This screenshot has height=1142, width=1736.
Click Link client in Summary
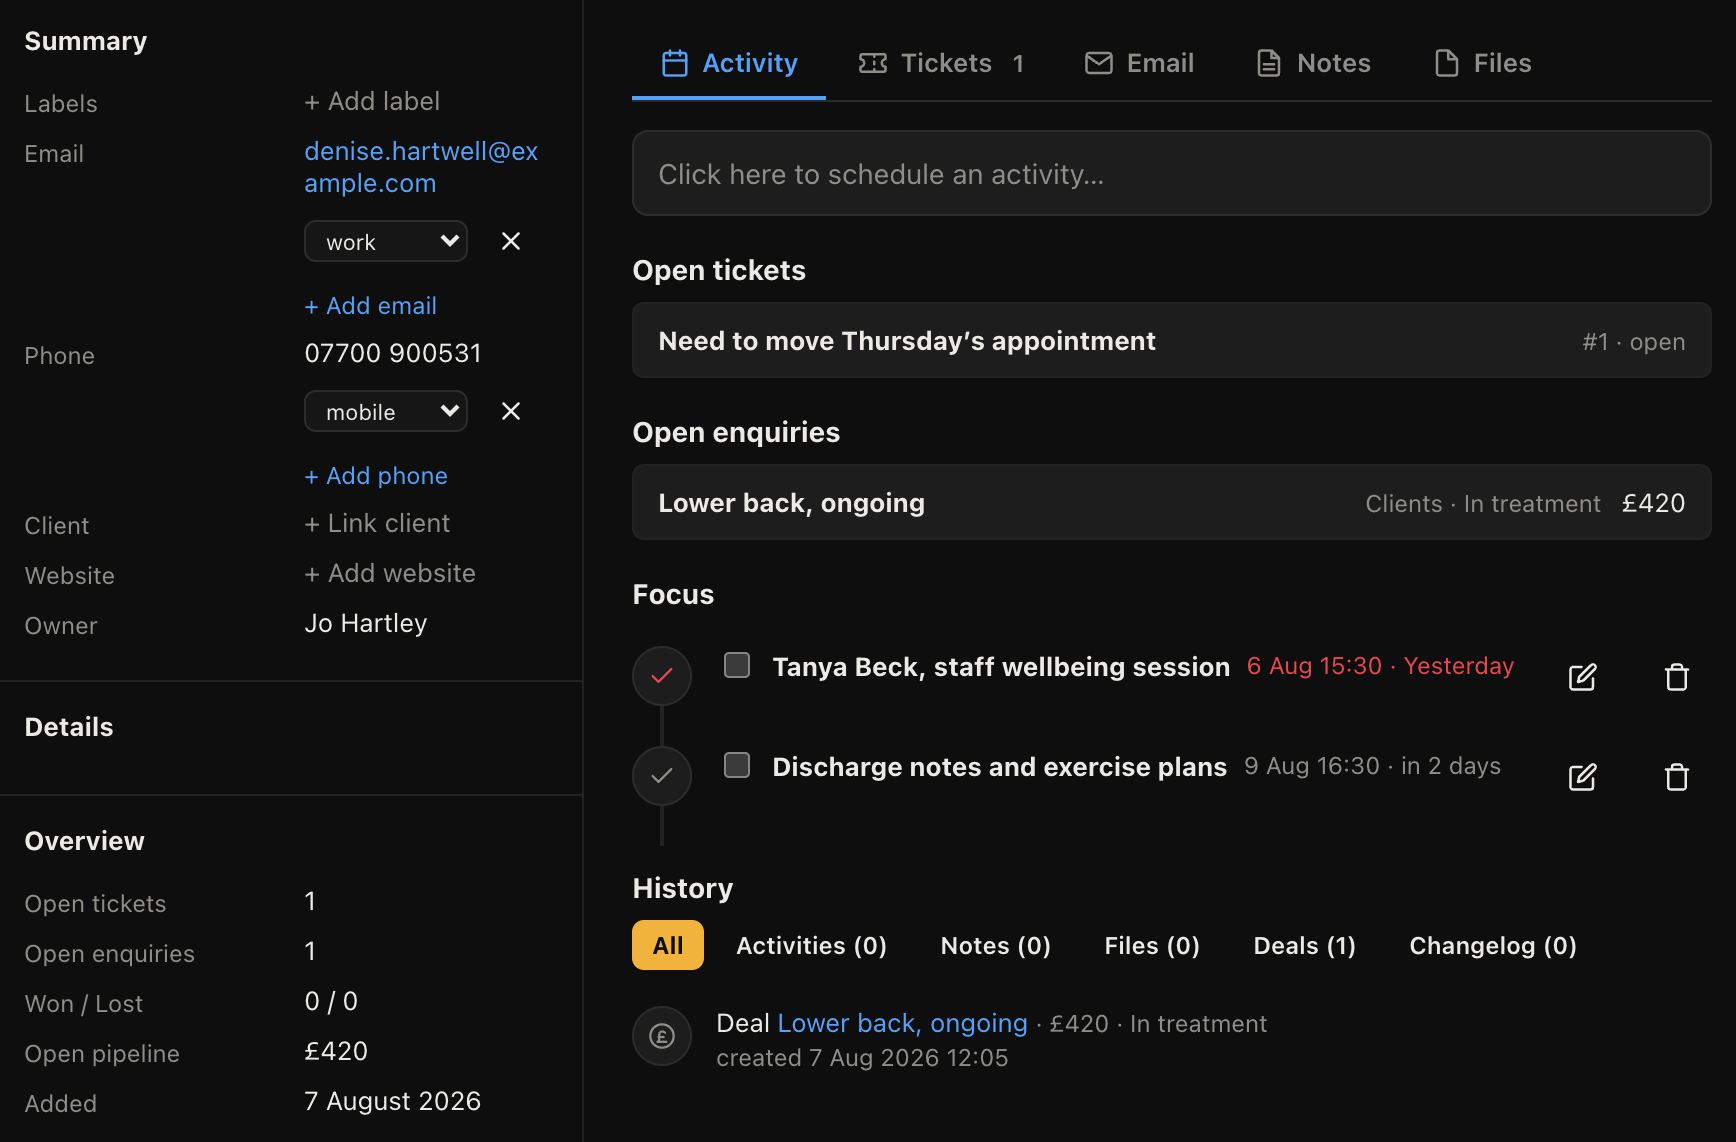click(x=377, y=523)
